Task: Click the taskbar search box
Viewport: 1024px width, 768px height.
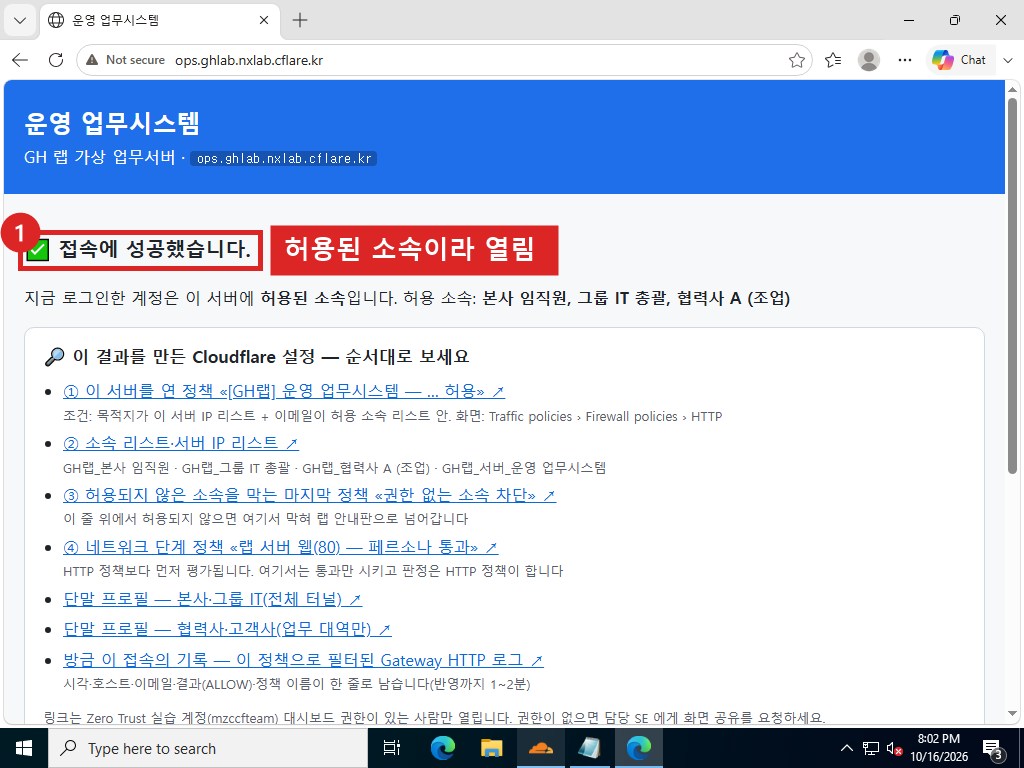Action: [208, 748]
